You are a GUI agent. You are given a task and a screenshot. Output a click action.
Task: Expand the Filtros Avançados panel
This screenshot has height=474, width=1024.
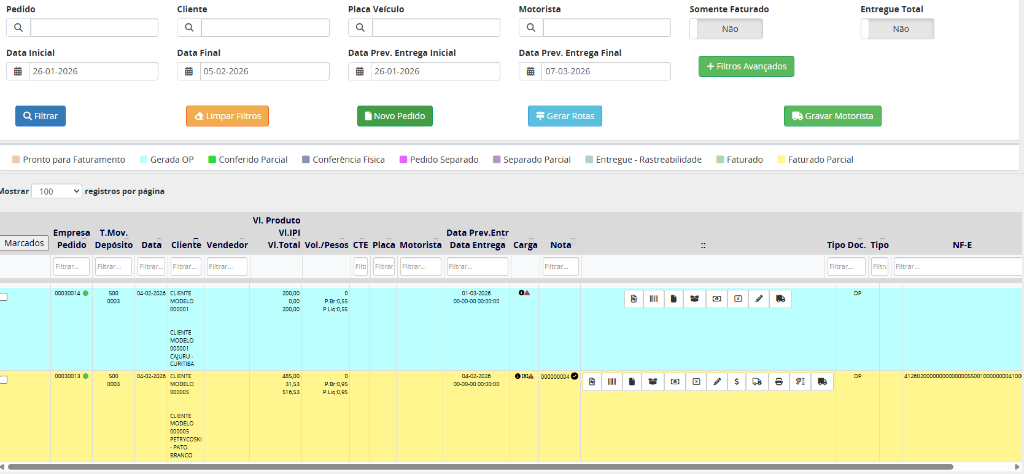click(746, 66)
